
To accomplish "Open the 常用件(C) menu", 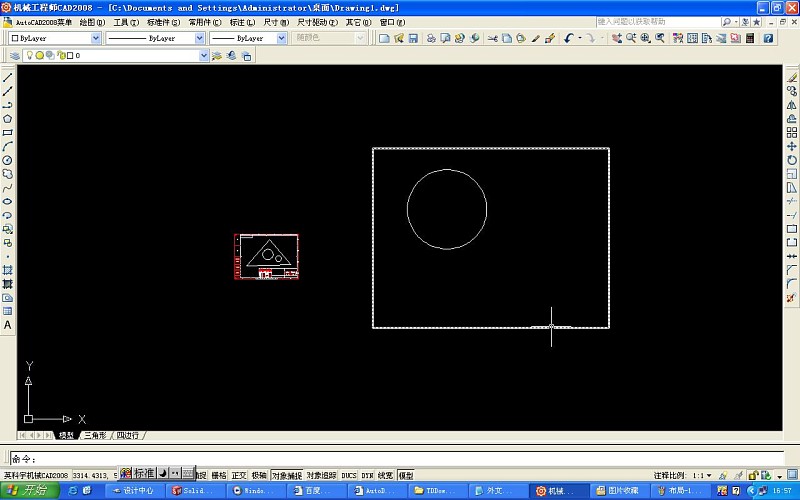I will [205, 22].
